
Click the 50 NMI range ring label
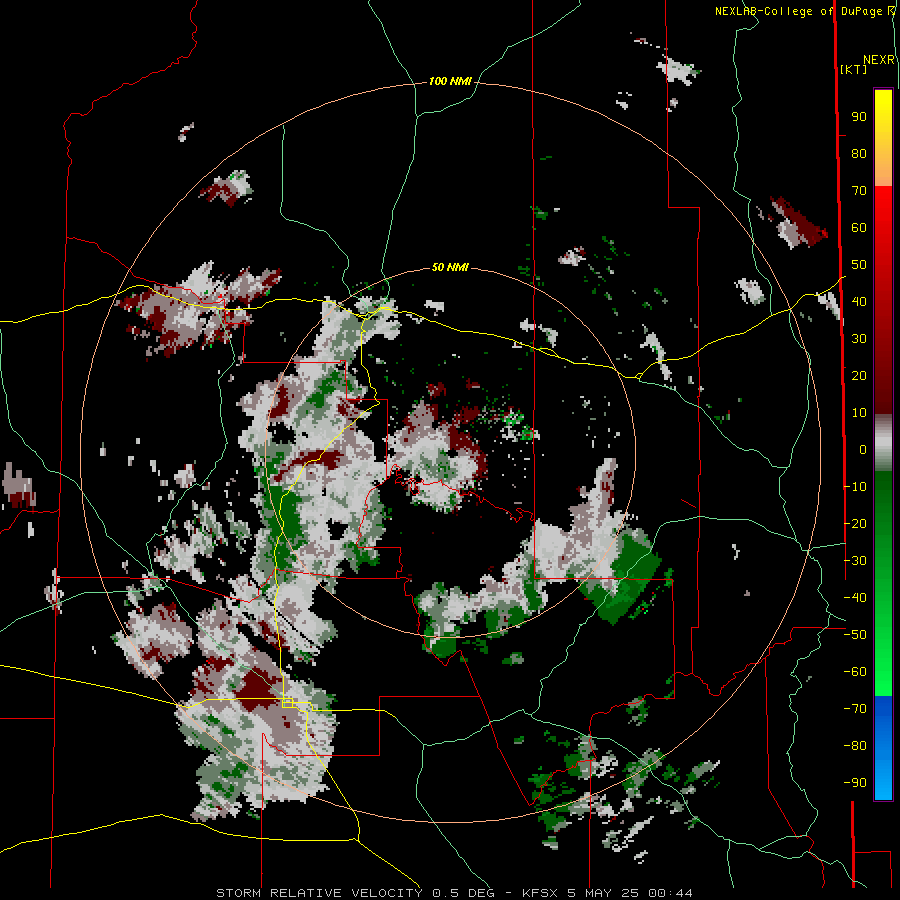click(x=450, y=267)
